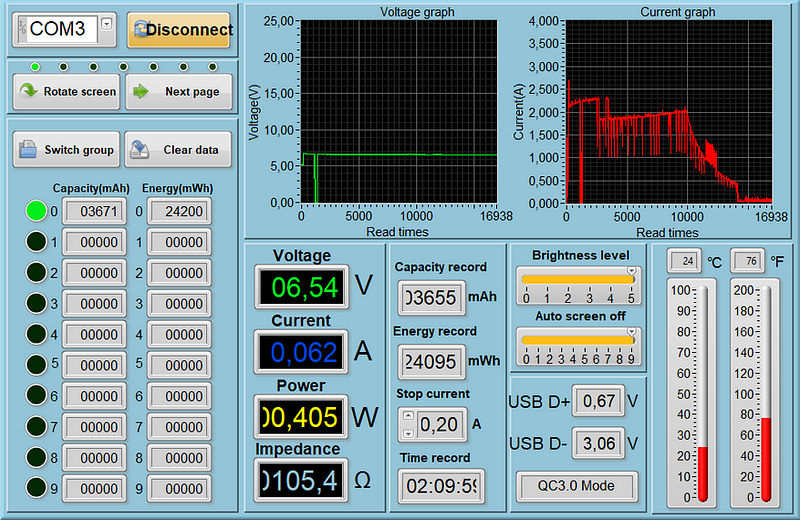Open the COM3 port dropdown

[x=107, y=24]
